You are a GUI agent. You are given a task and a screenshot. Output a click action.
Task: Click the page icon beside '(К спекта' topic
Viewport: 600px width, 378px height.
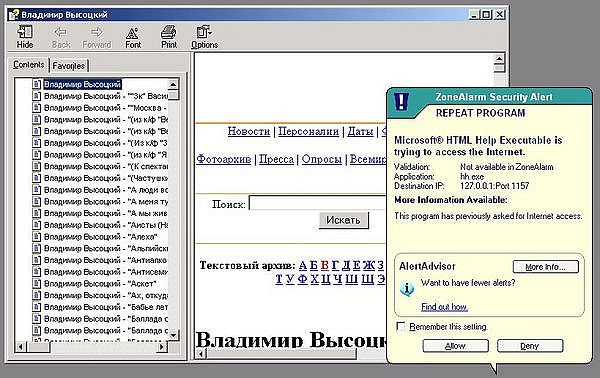click(36, 166)
